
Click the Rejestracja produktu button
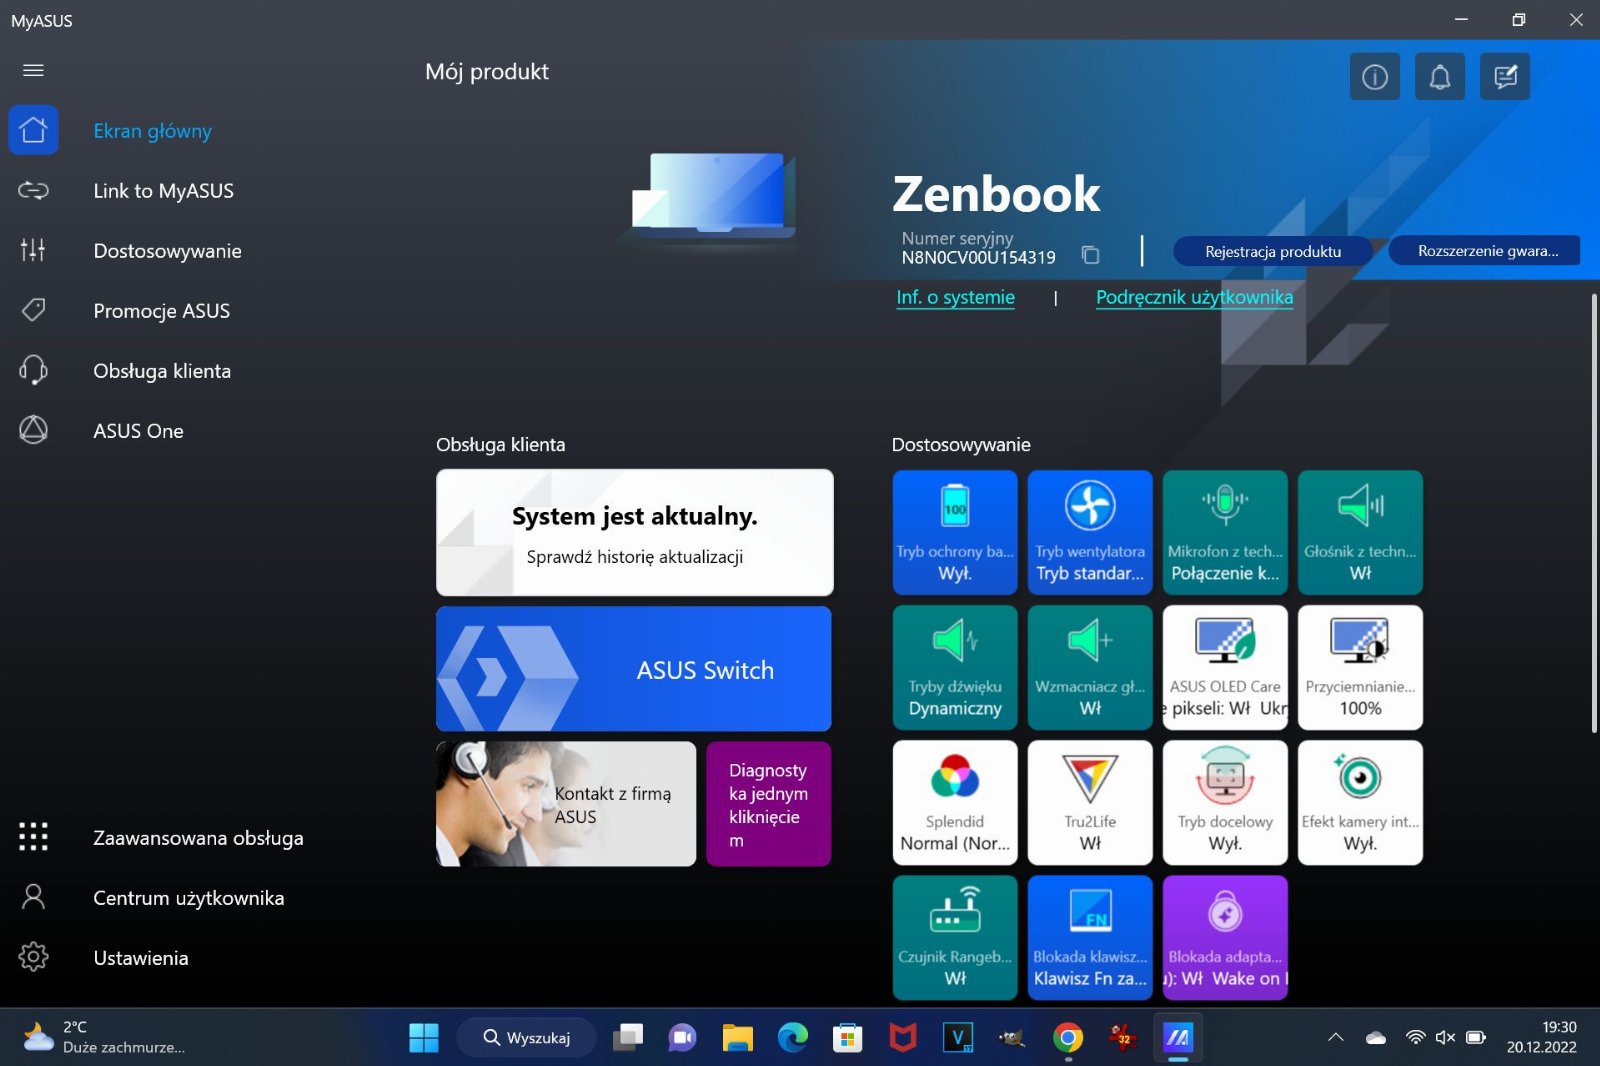pos(1273,251)
